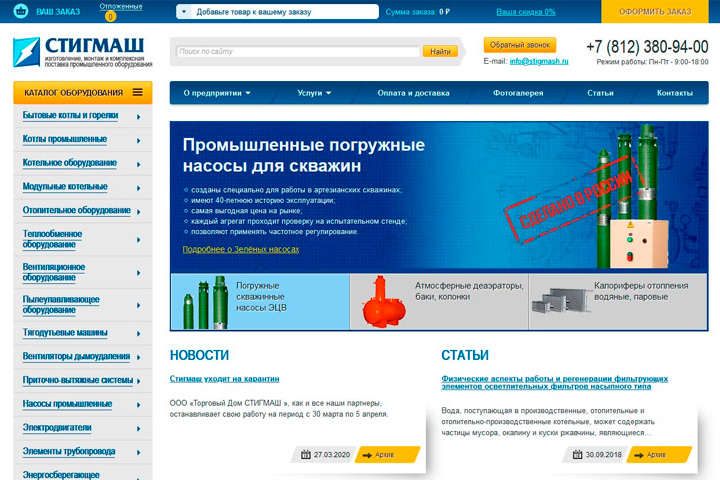Click the Оформить заказ button
This screenshot has width=720, height=480.
point(655,11)
